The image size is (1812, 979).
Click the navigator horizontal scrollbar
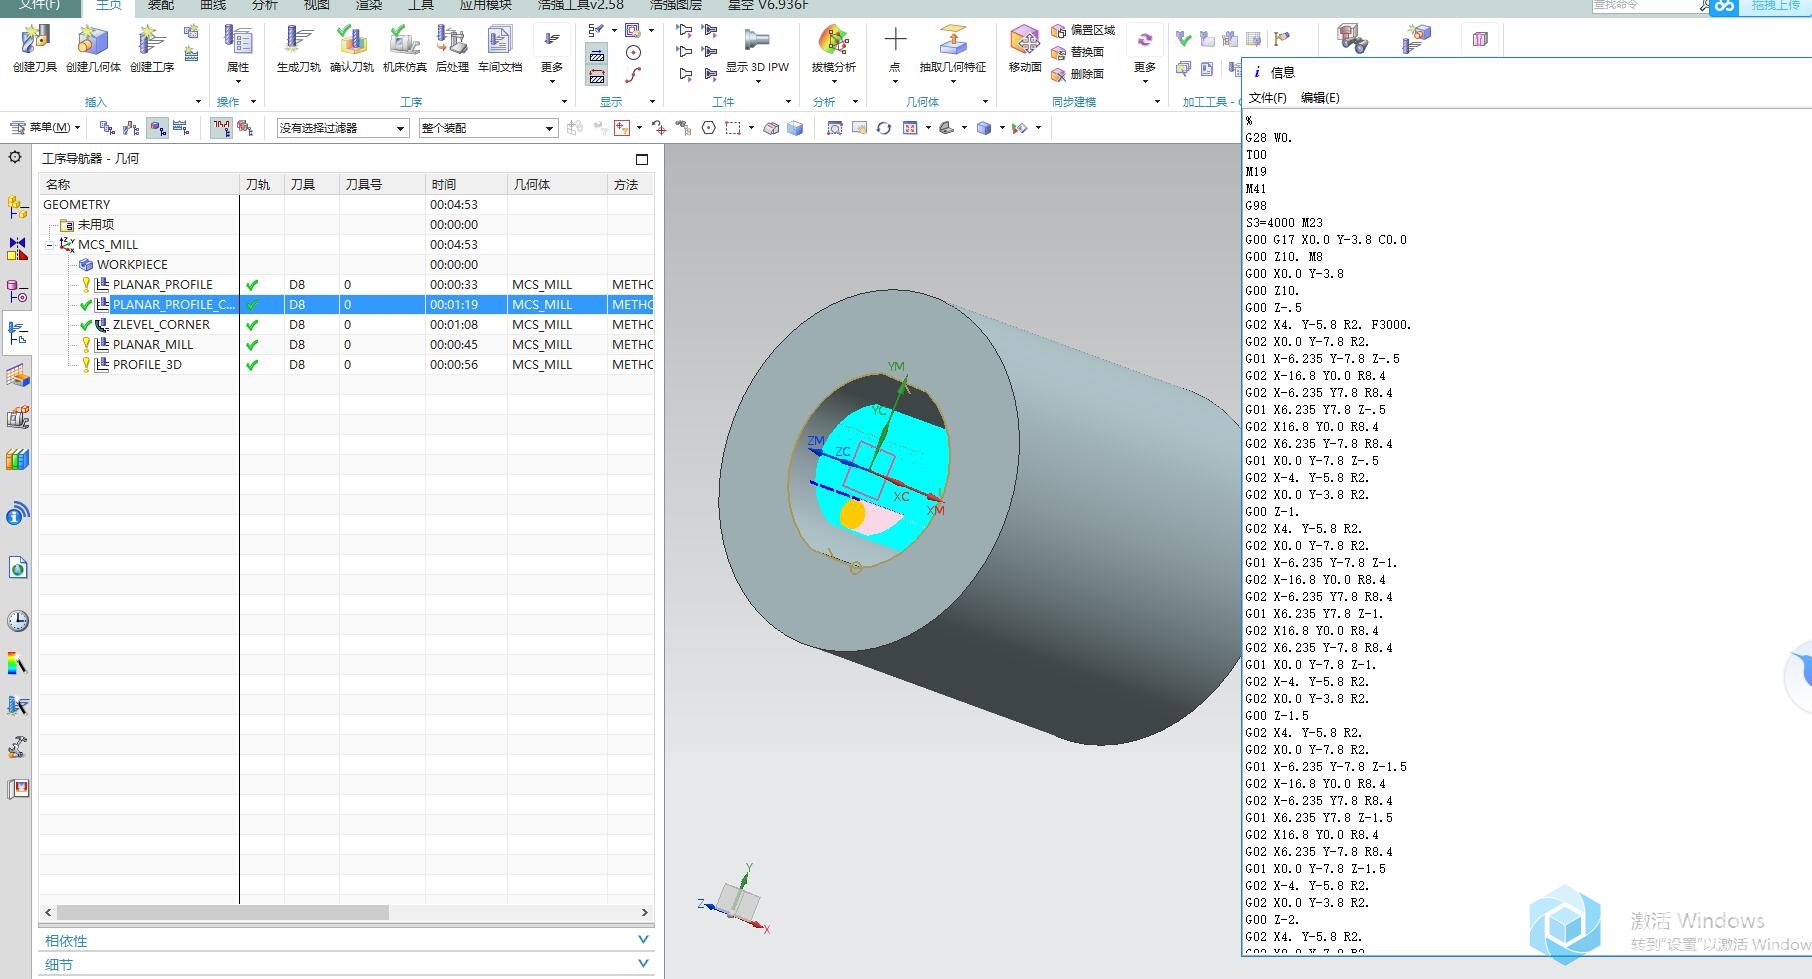[x=222, y=912]
